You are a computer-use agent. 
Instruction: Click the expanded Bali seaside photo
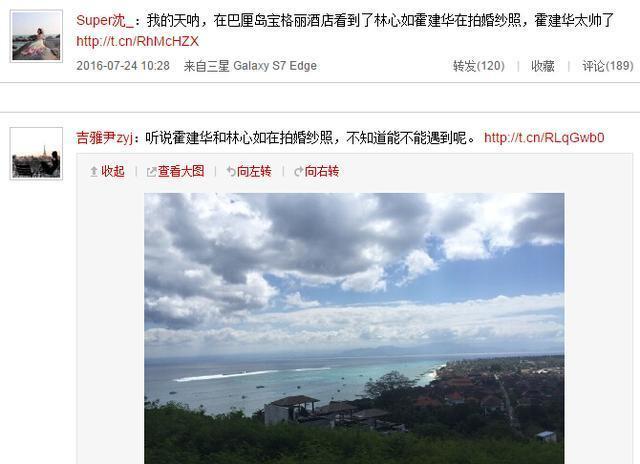click(x=354, y=328)
